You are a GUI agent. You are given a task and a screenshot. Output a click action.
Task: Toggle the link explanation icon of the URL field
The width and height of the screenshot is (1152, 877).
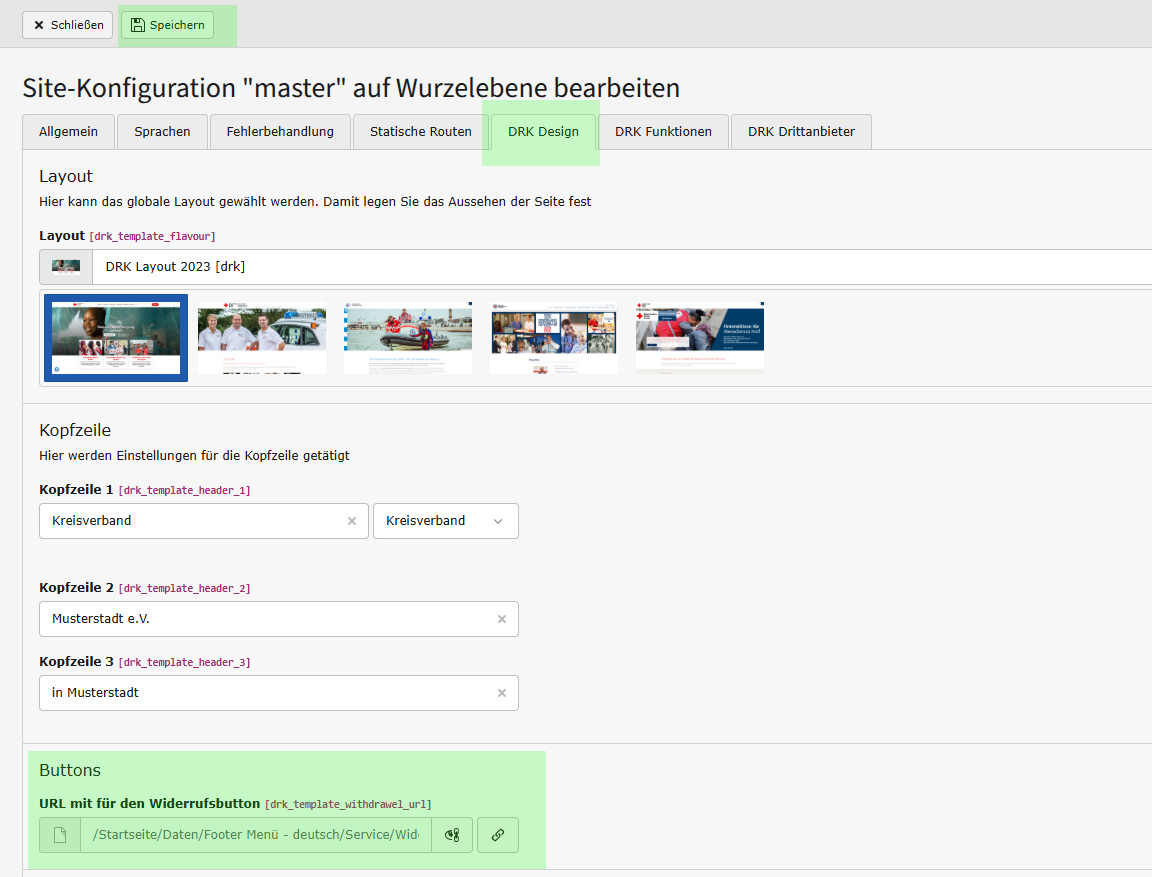452,835
